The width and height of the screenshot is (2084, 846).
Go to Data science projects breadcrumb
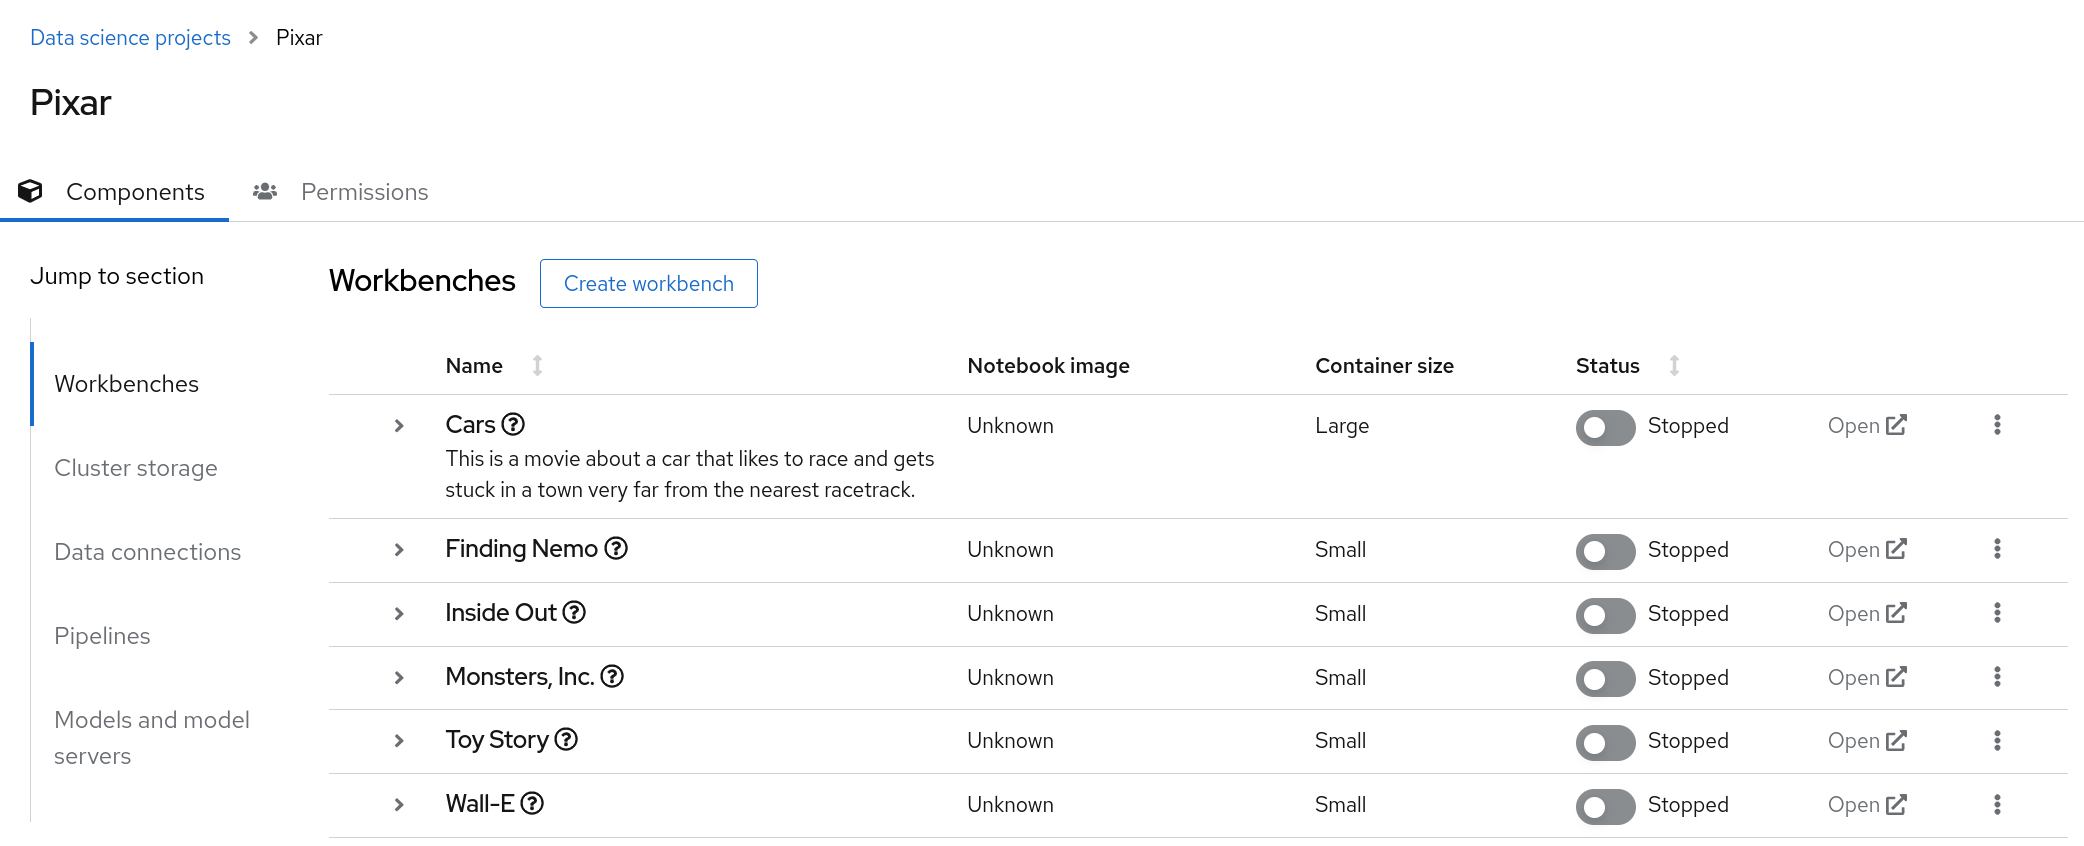130,38
